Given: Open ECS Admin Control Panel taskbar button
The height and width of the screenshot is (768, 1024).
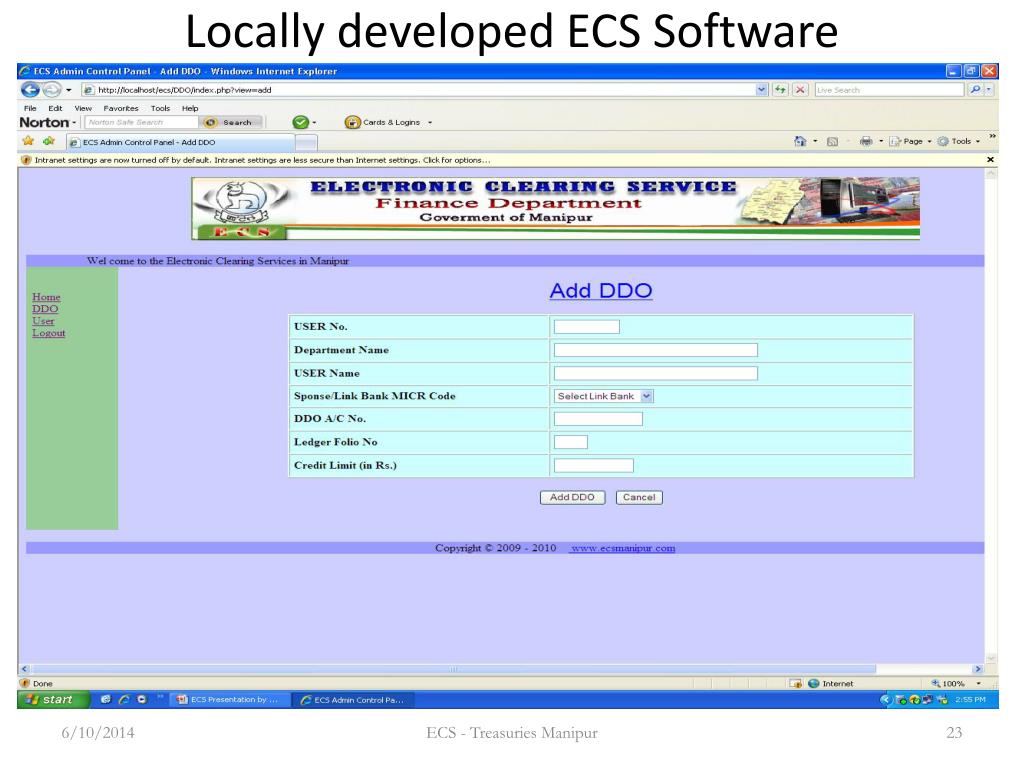Looking at the screenshot, I should pos(353,699).
